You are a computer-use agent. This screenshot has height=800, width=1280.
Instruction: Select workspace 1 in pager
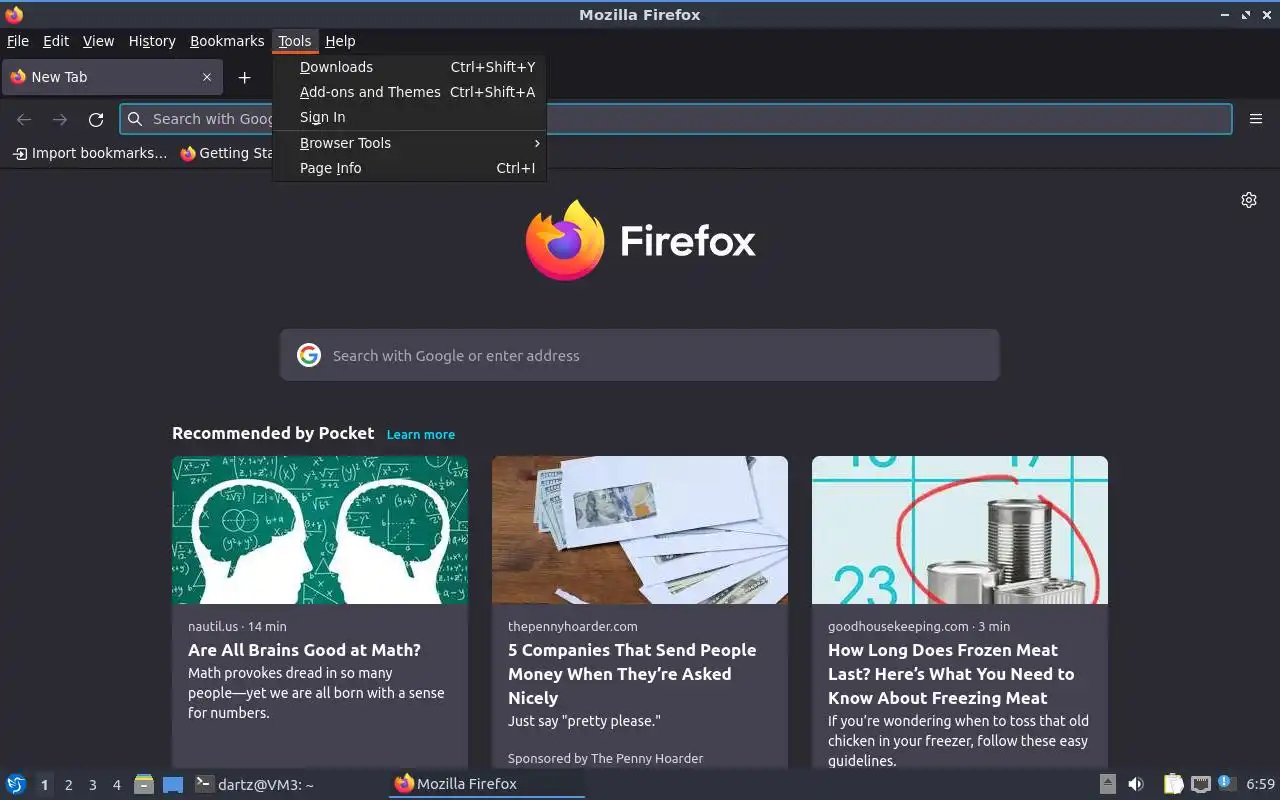(44, 785)
